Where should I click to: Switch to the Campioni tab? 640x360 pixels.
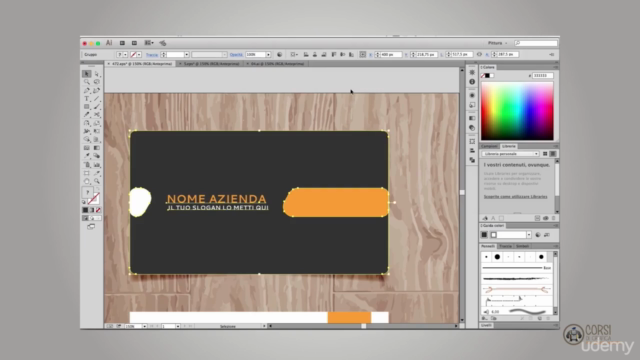coord(489,146)
